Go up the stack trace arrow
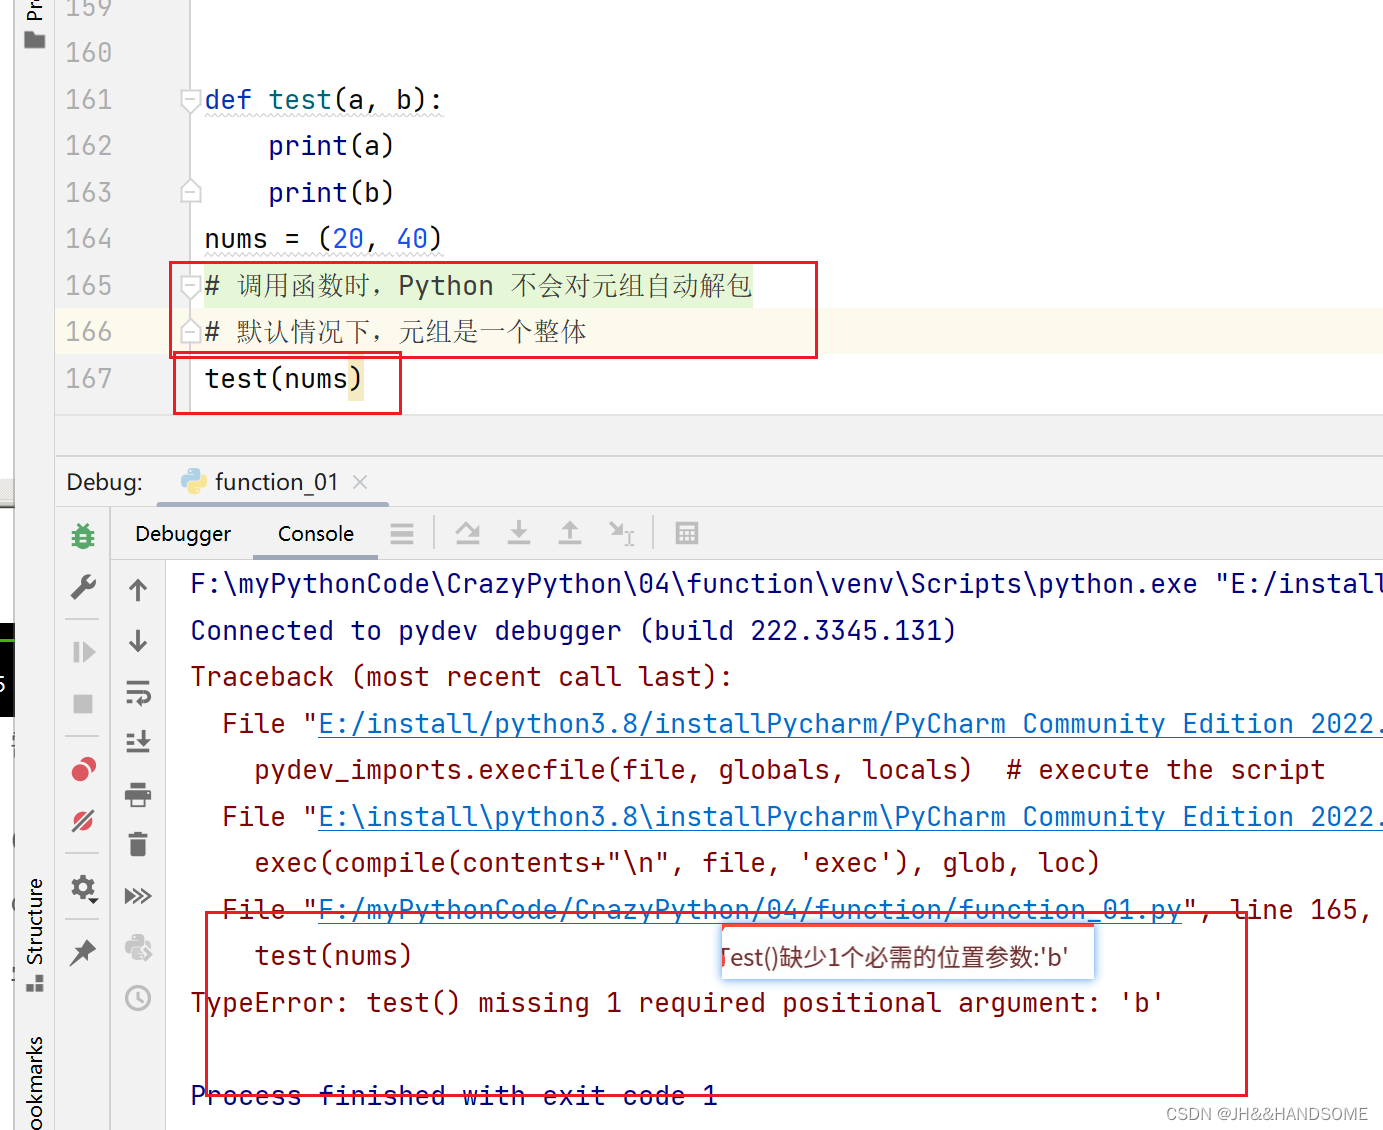1383x1130 pixels. 138,590
